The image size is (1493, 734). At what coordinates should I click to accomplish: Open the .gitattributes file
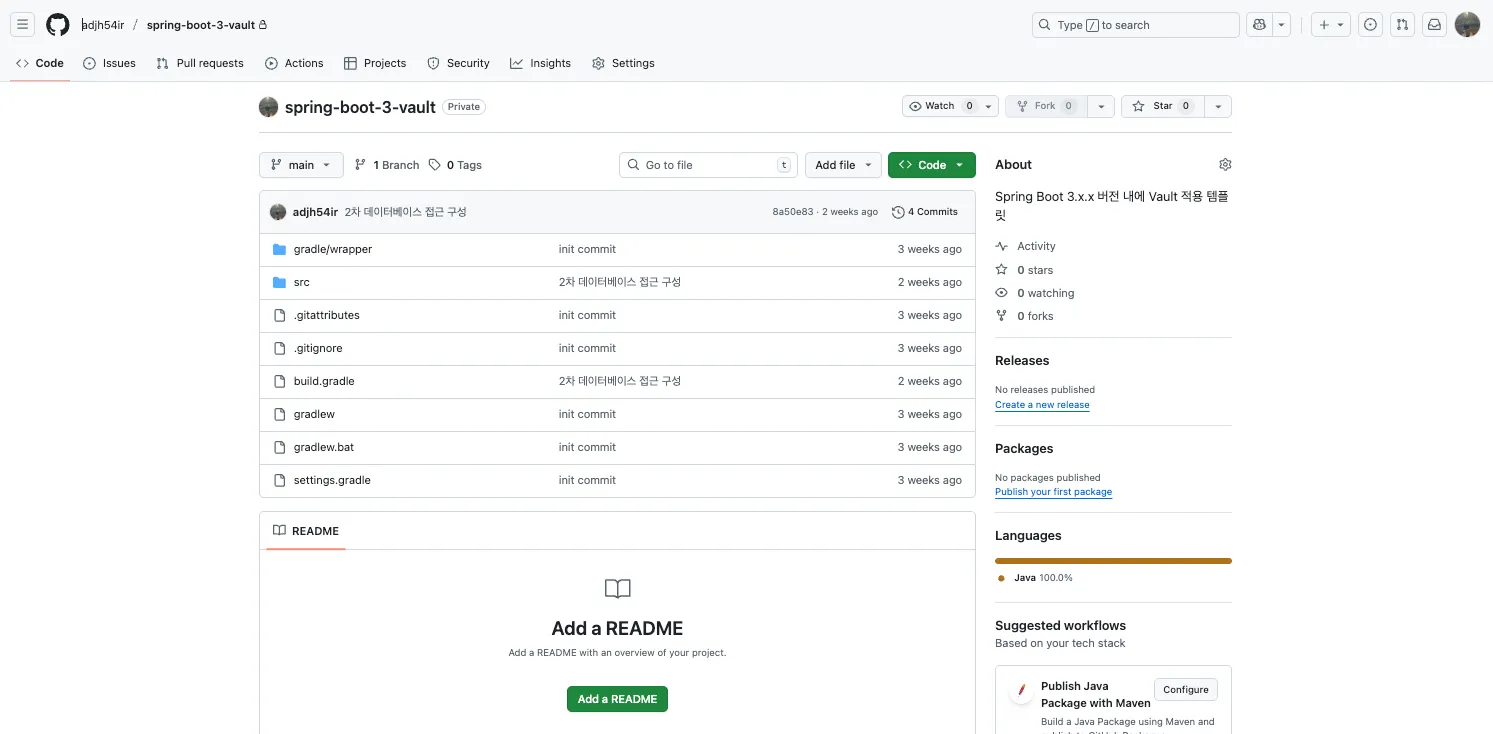tap(326, 315)
